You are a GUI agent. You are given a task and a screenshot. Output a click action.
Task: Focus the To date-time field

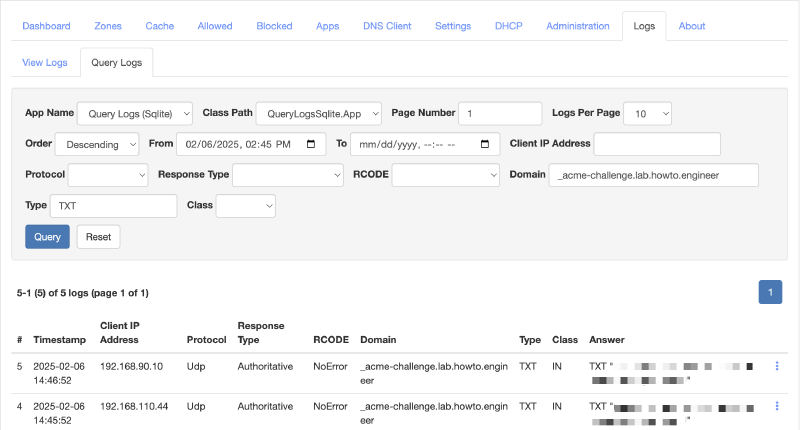click(424, 144)
